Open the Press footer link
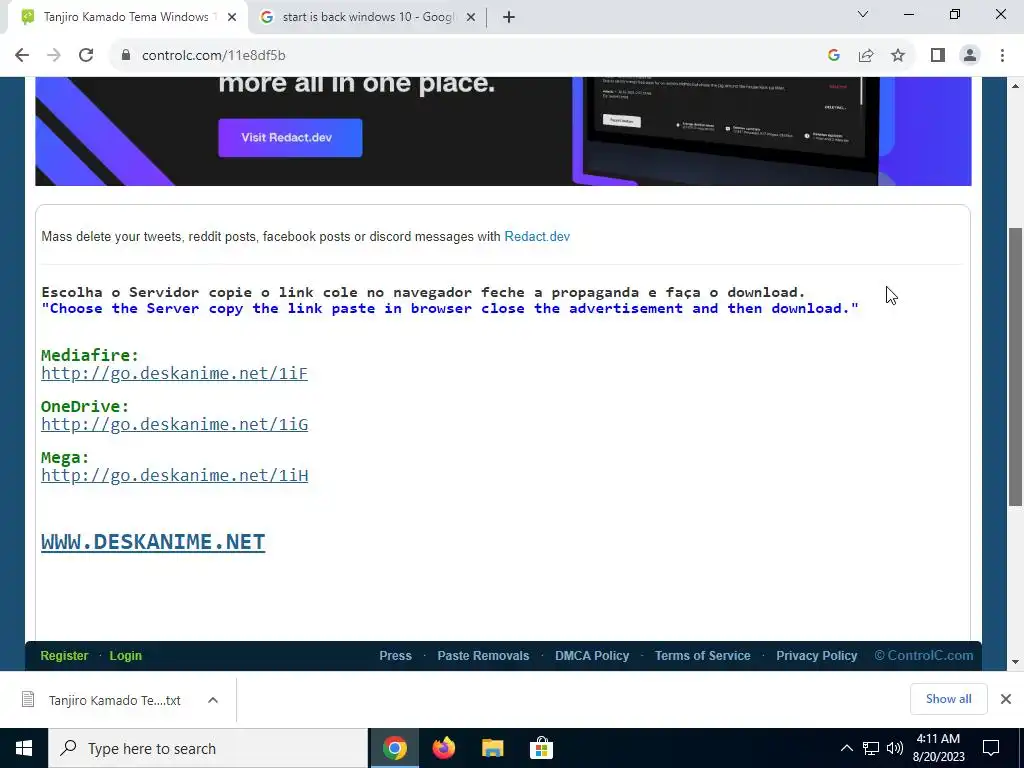This screenshot has height=768, width=1024. point(396,656)
